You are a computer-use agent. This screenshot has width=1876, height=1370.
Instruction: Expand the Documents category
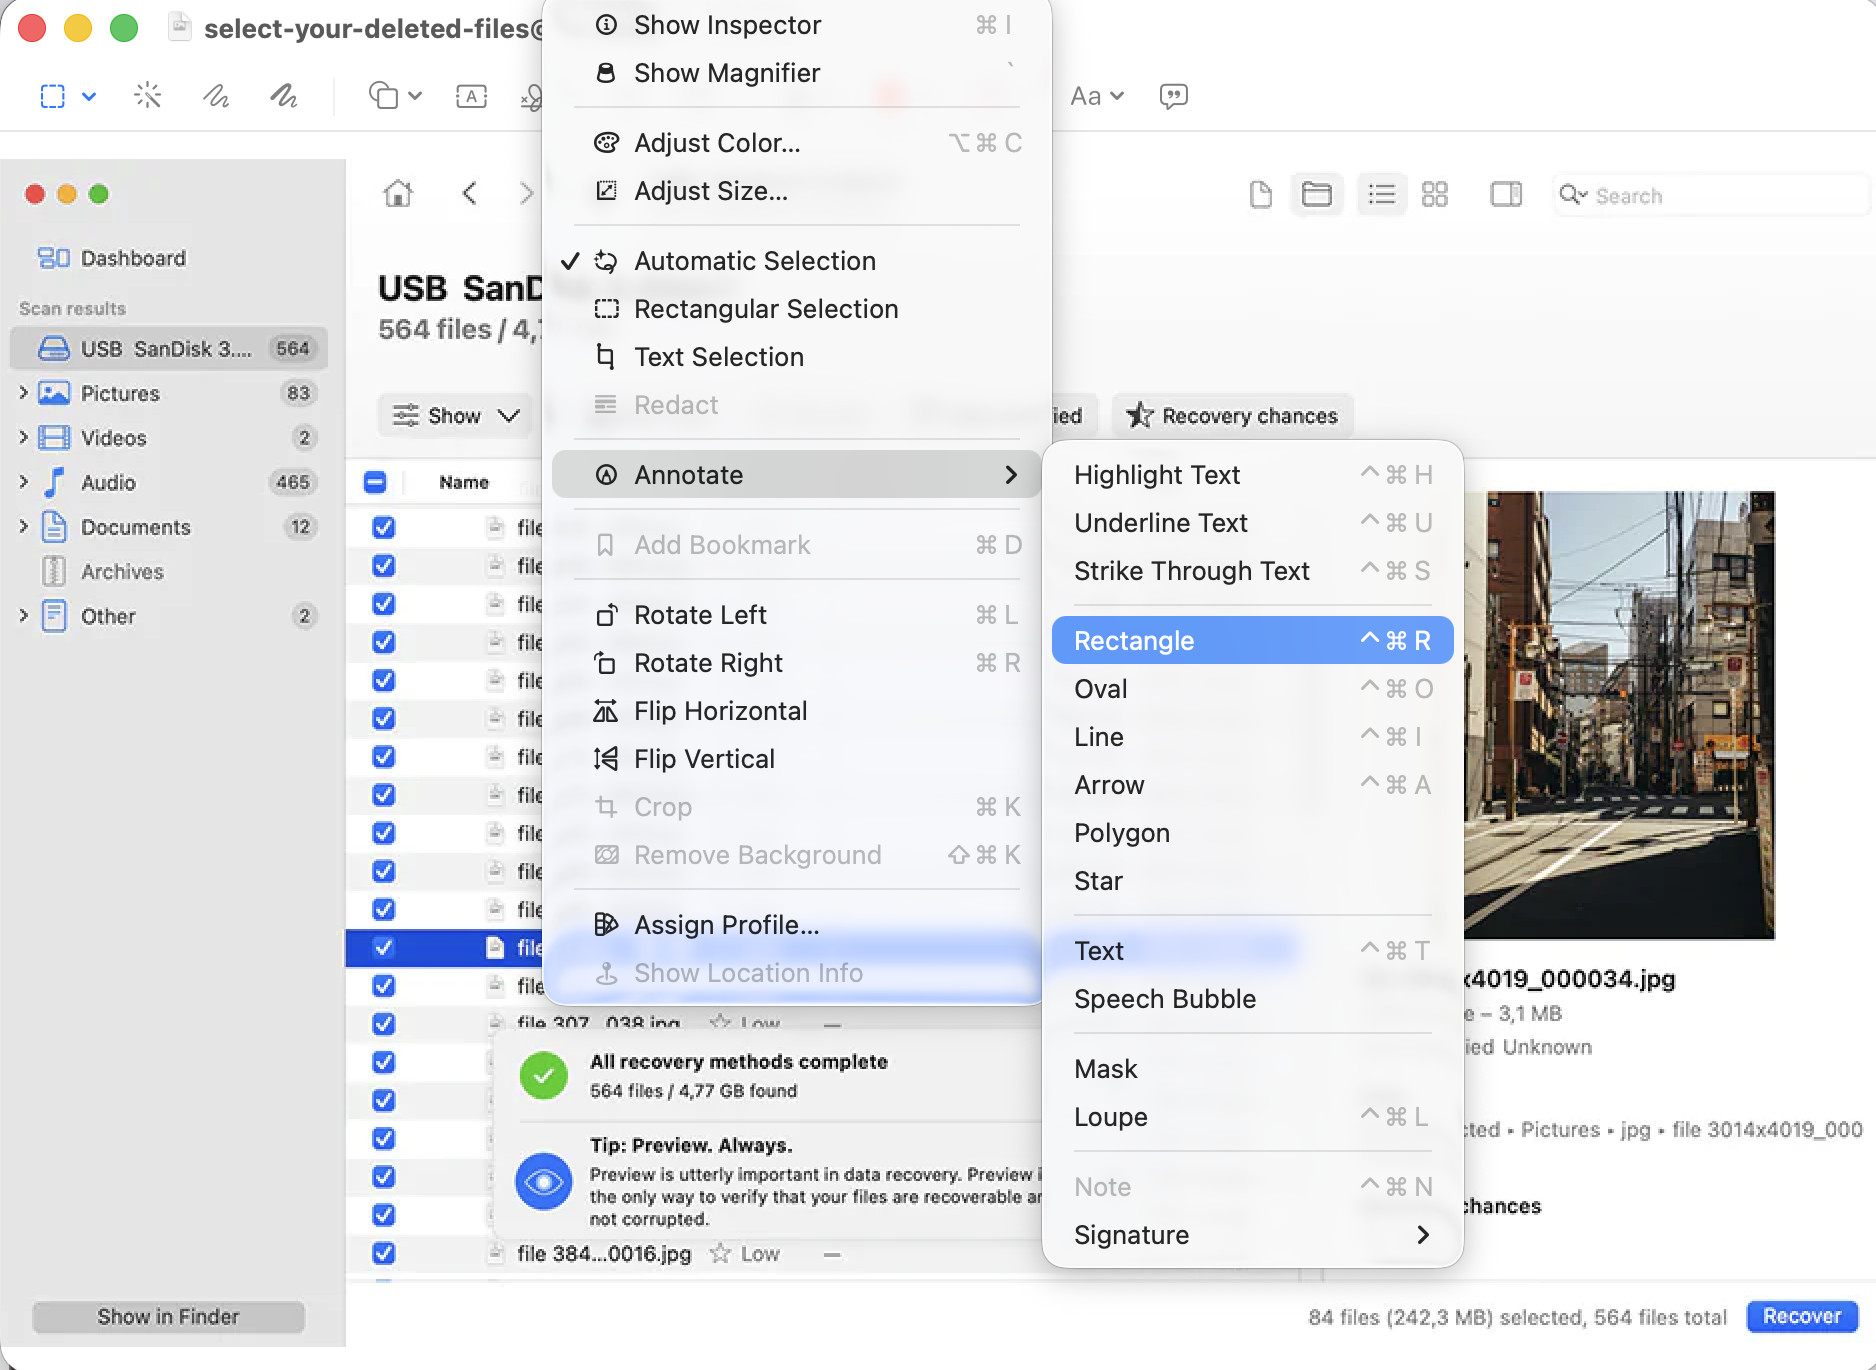(23, 527)
